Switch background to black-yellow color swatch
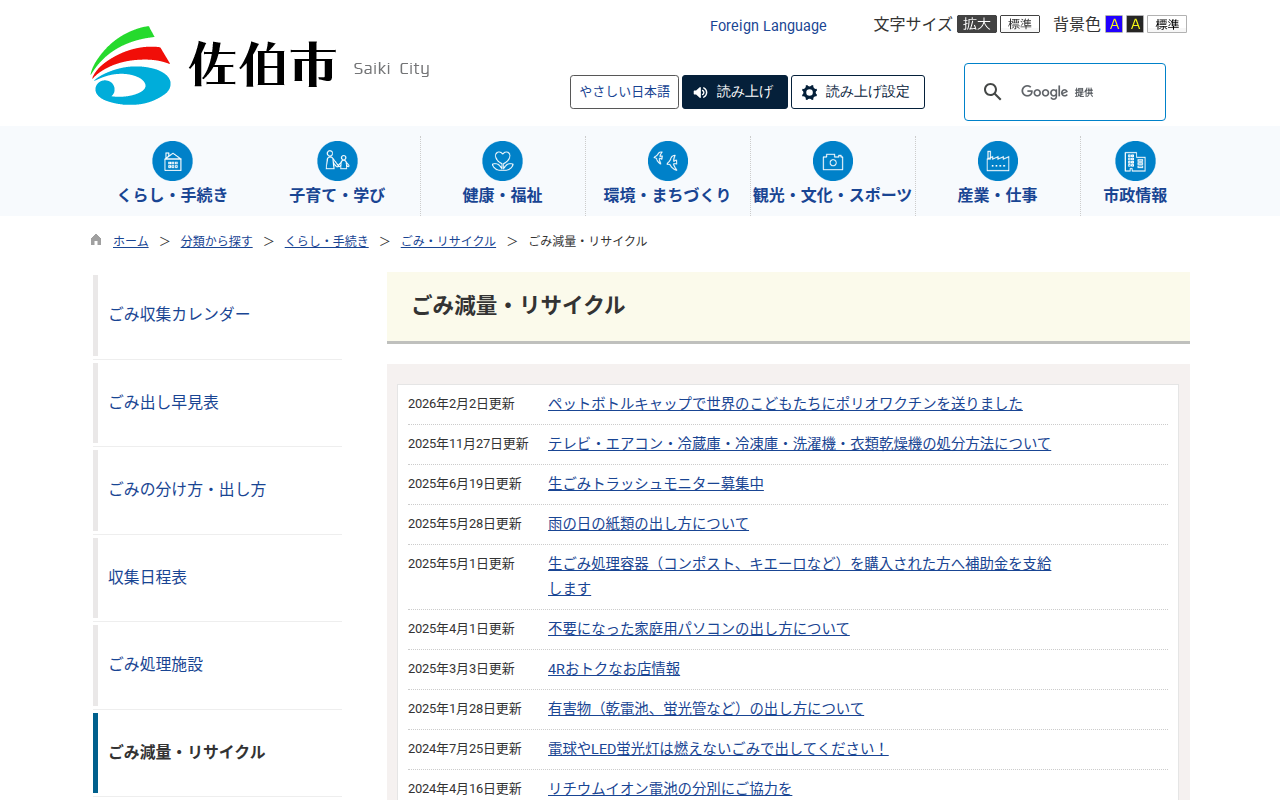 [1135, 24]
